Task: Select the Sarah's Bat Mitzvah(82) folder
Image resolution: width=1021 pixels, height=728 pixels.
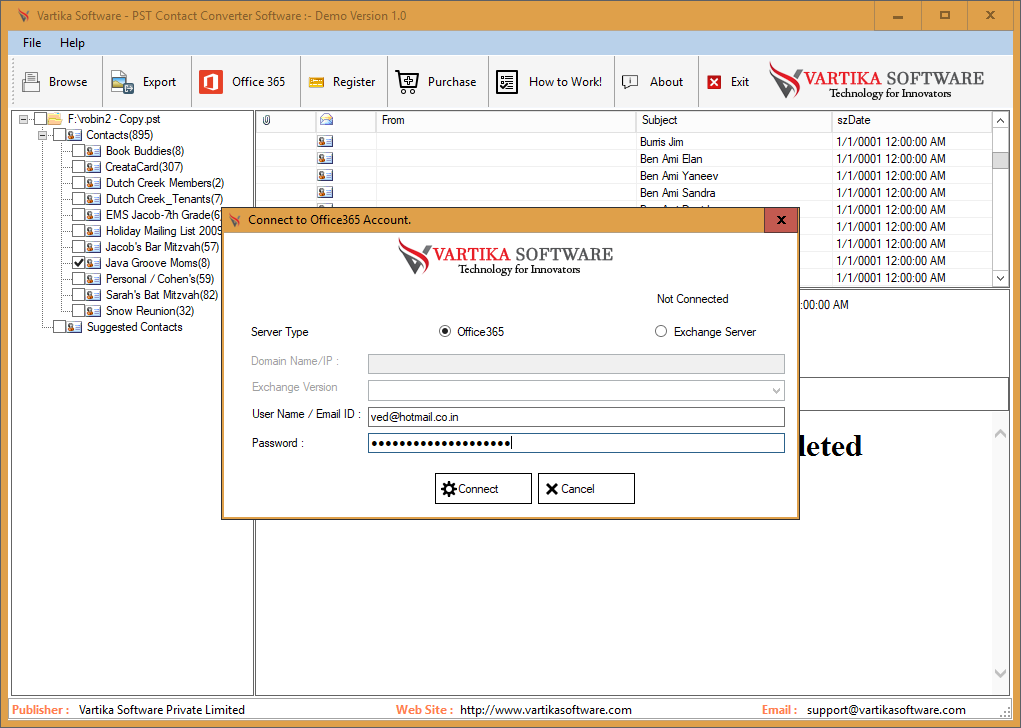Action: click(x=161, y=295)
